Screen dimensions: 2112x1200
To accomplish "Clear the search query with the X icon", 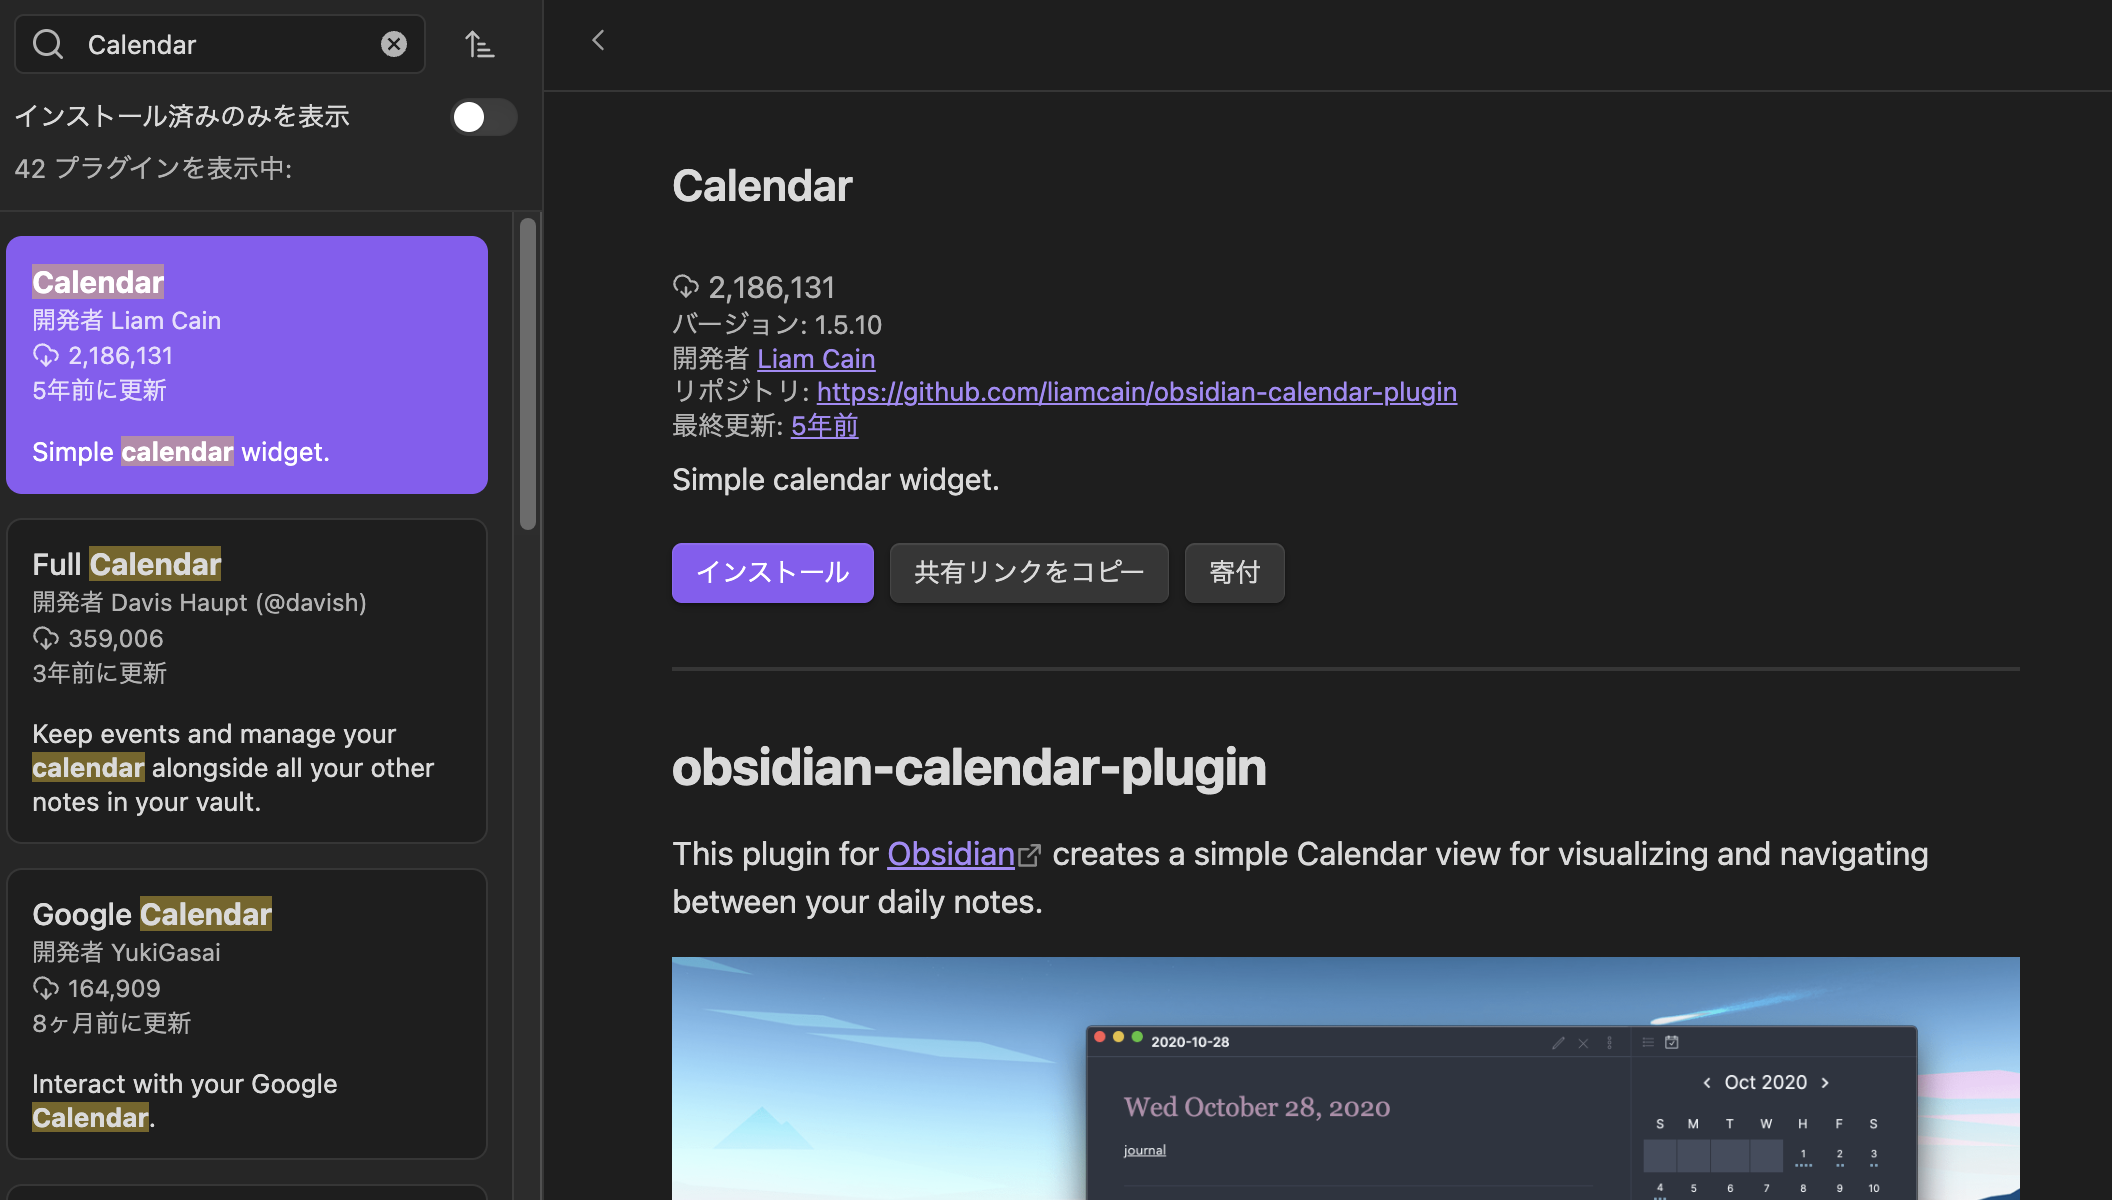I will tap(394, 44).
